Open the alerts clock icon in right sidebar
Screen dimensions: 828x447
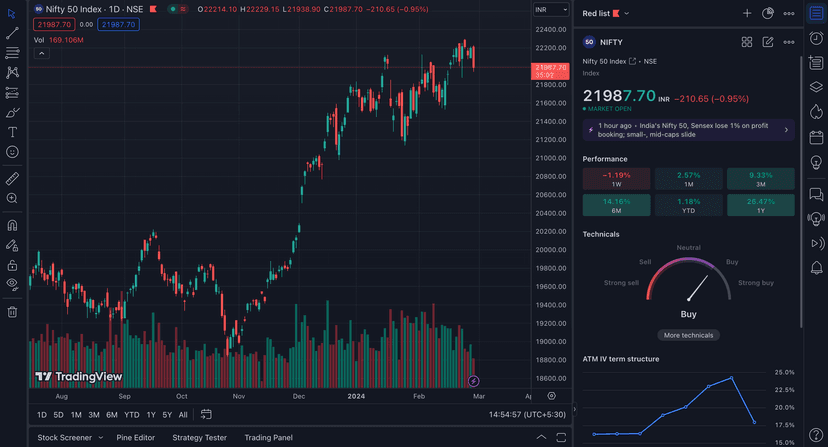(x=816, y=34)
